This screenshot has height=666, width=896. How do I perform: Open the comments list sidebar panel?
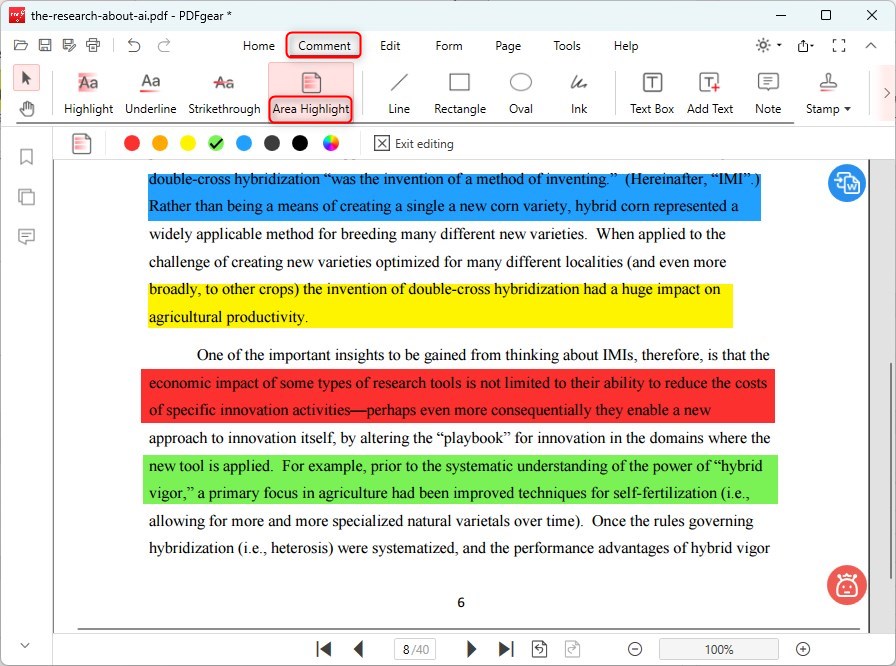click(x=26, y=236)
